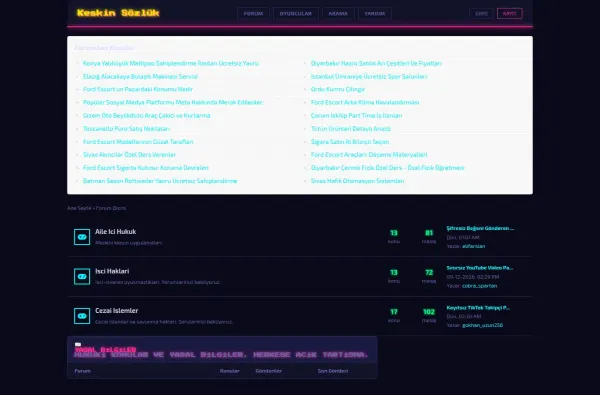
Task: Open İstanbul Ümraniye Ücretsiz Spor Salonları link
Action: (369, 76)
